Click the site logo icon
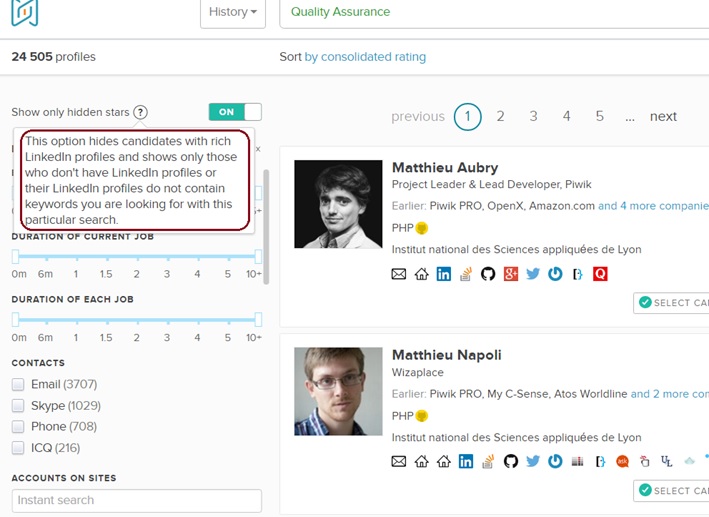Viewport: 709px width, 517px height. pyautogui.click(x=24, y=12)
